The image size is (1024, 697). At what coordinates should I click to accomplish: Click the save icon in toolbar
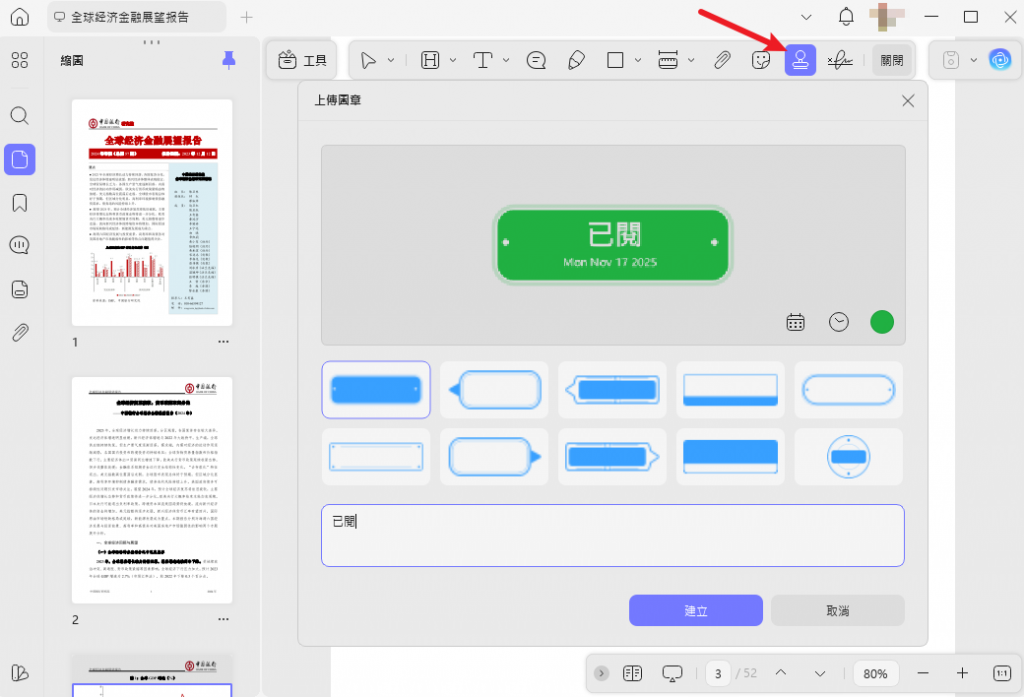951,60
